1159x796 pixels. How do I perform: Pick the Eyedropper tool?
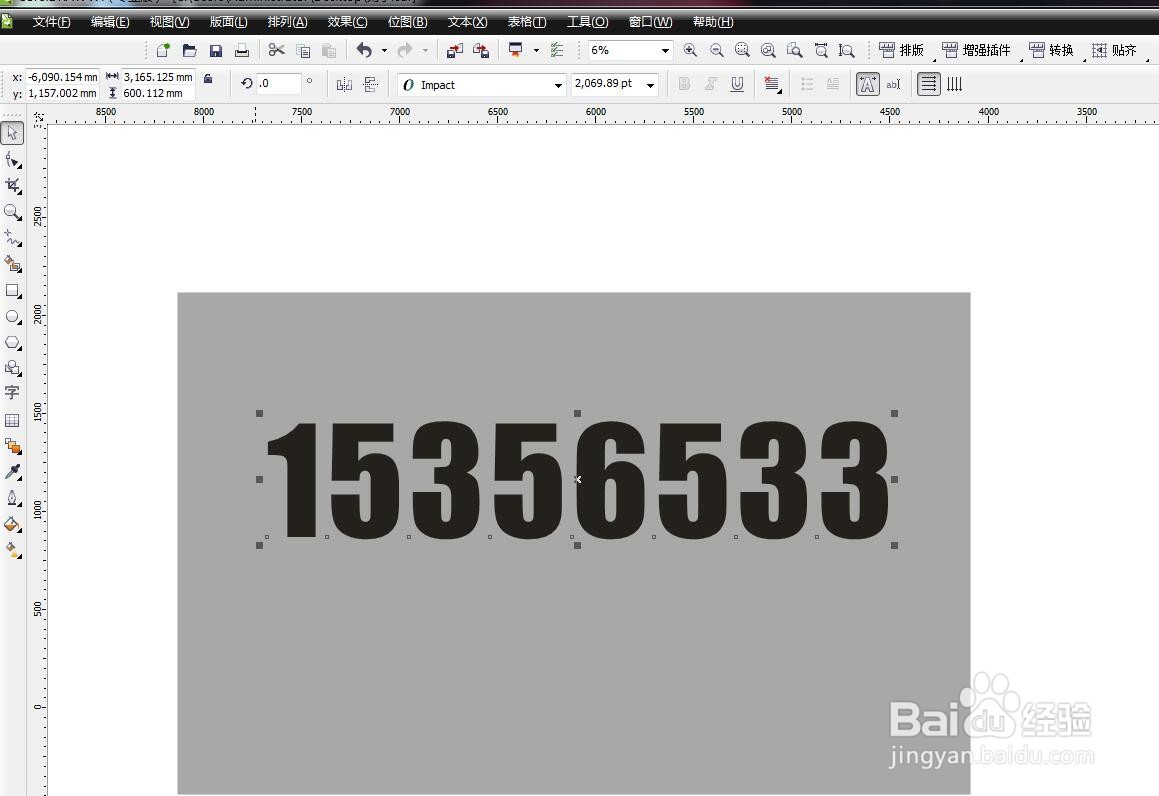(12, 472)
